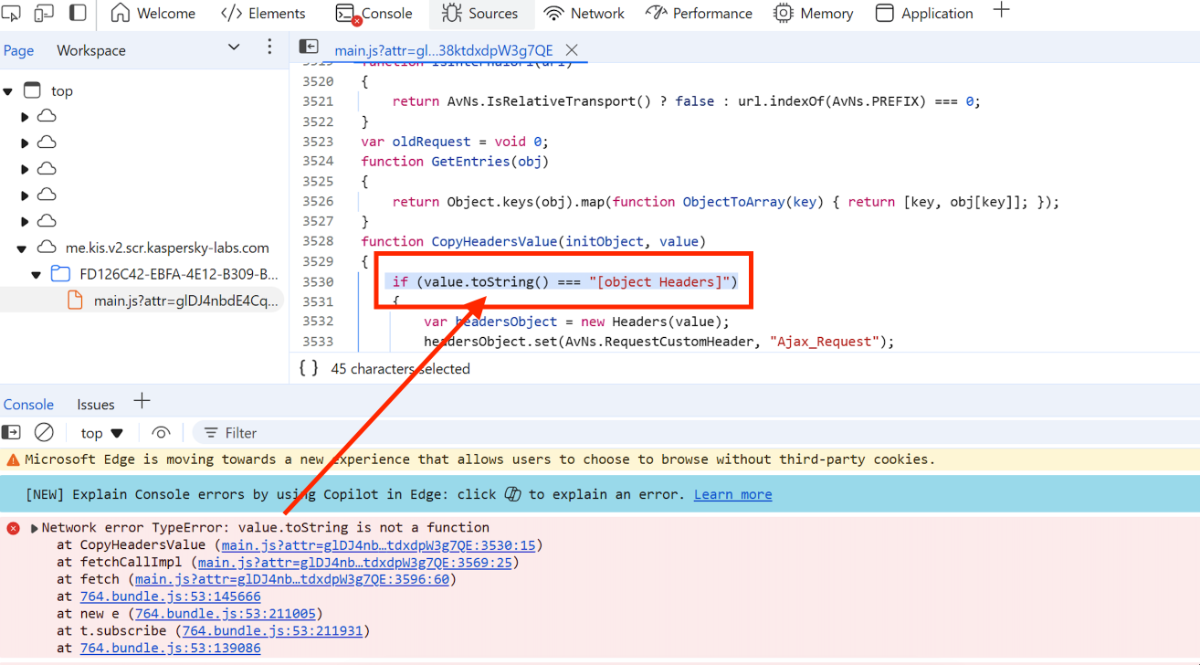Expand the navigator tabs chevron dropdown

[234, 48]
